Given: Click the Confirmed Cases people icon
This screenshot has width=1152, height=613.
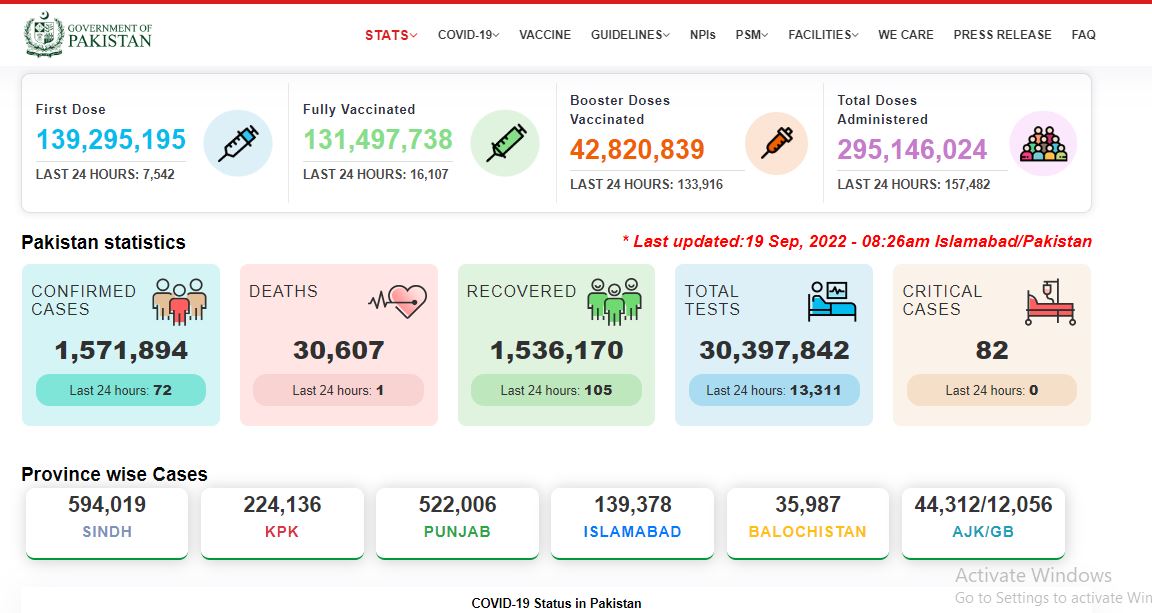Looking at the screenshot, I should (179, 301).
